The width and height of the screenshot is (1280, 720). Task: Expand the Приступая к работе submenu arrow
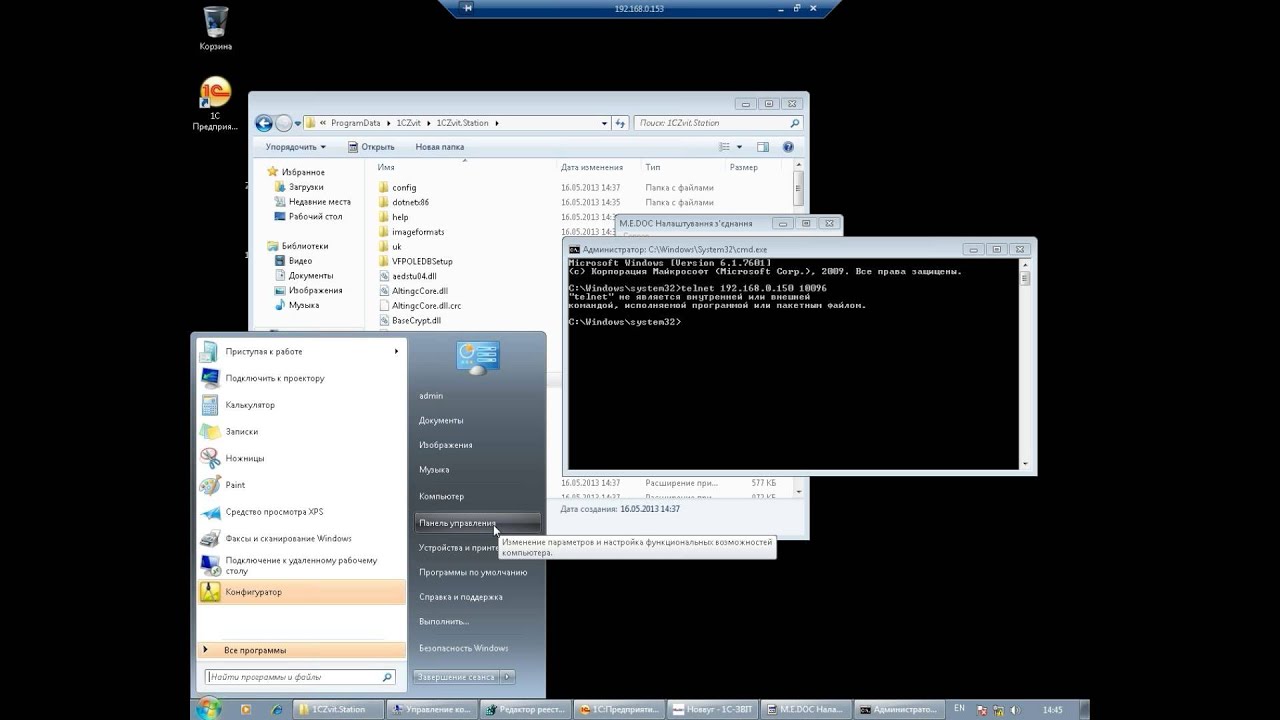click(396, 351)
